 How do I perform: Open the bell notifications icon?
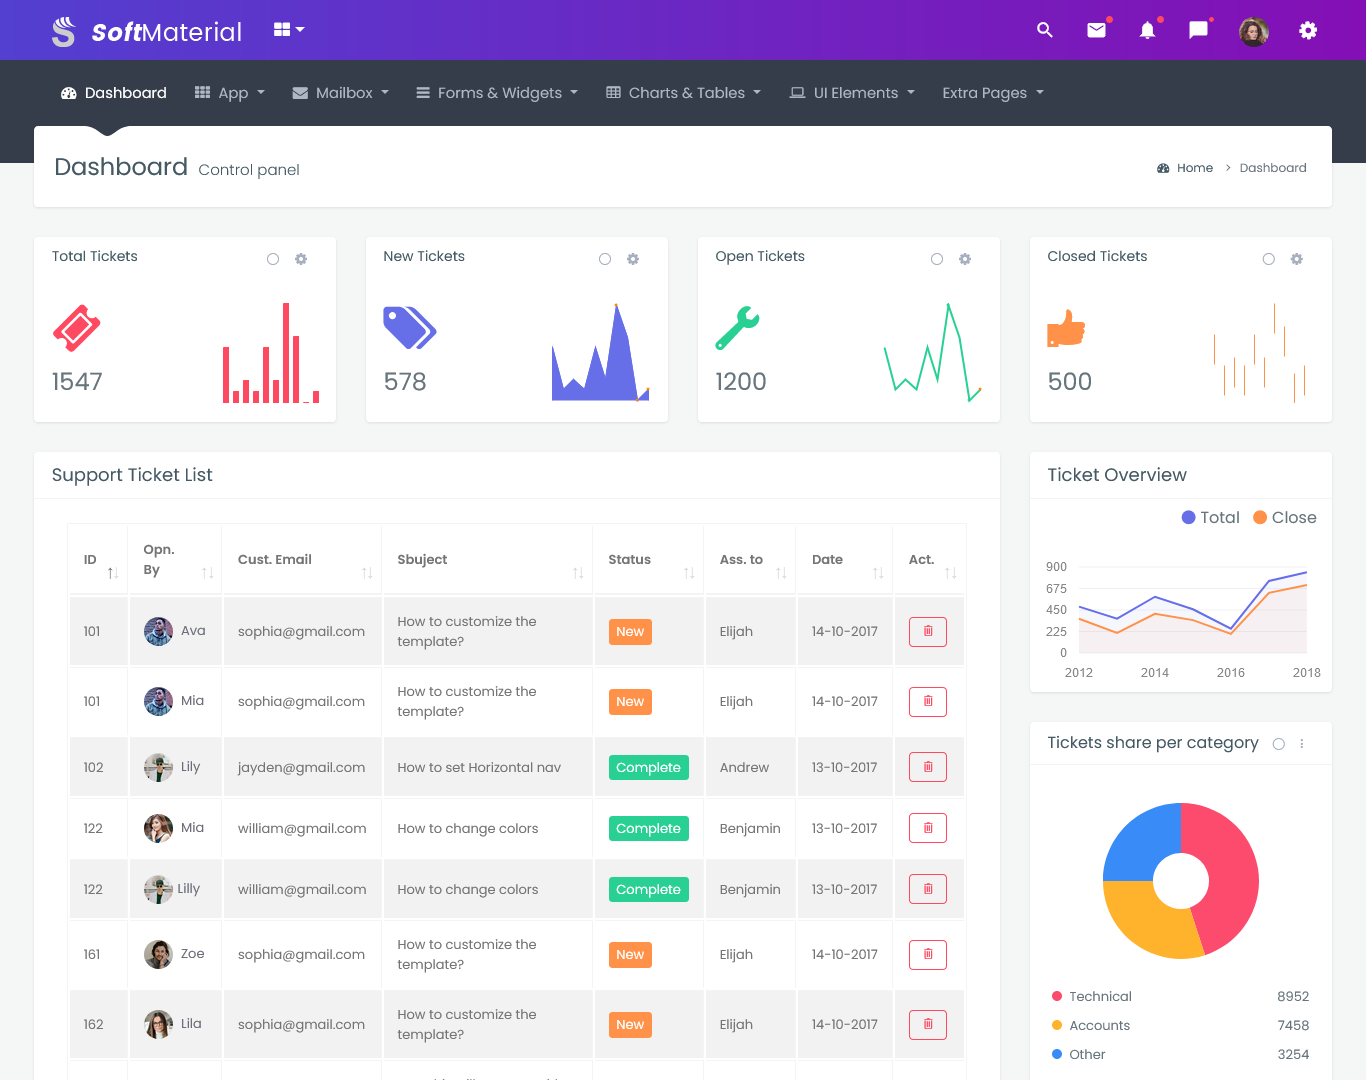tap(1147, 30)
